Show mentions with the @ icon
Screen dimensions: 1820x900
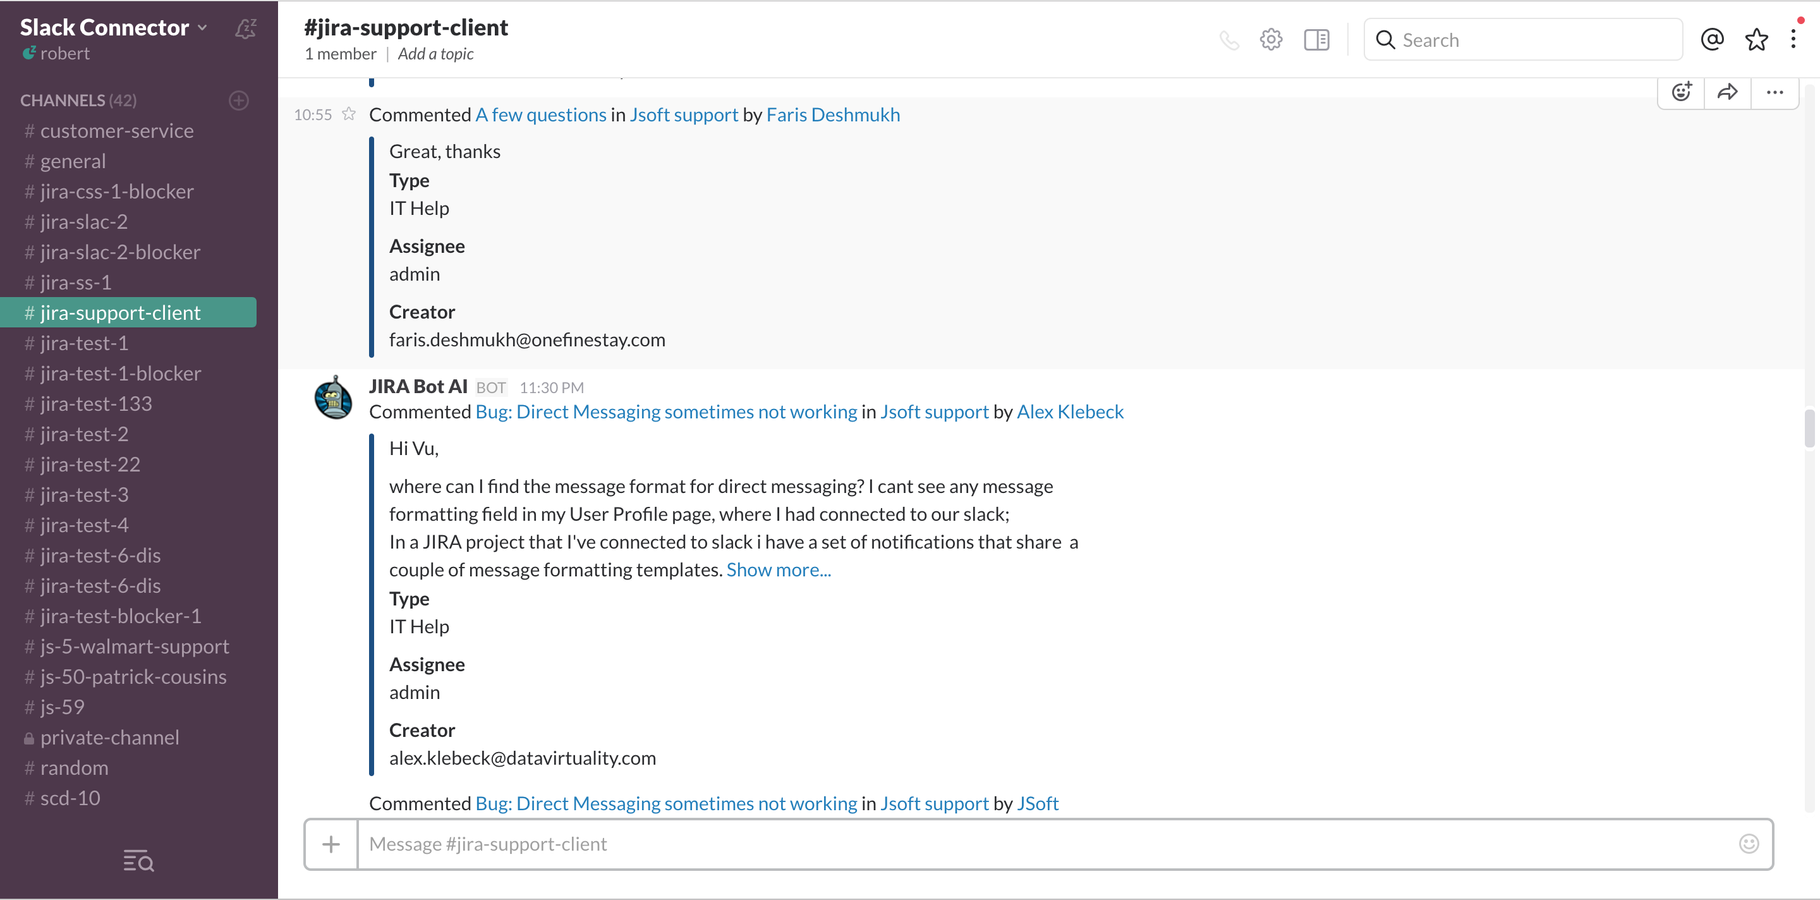point(1712,39)
